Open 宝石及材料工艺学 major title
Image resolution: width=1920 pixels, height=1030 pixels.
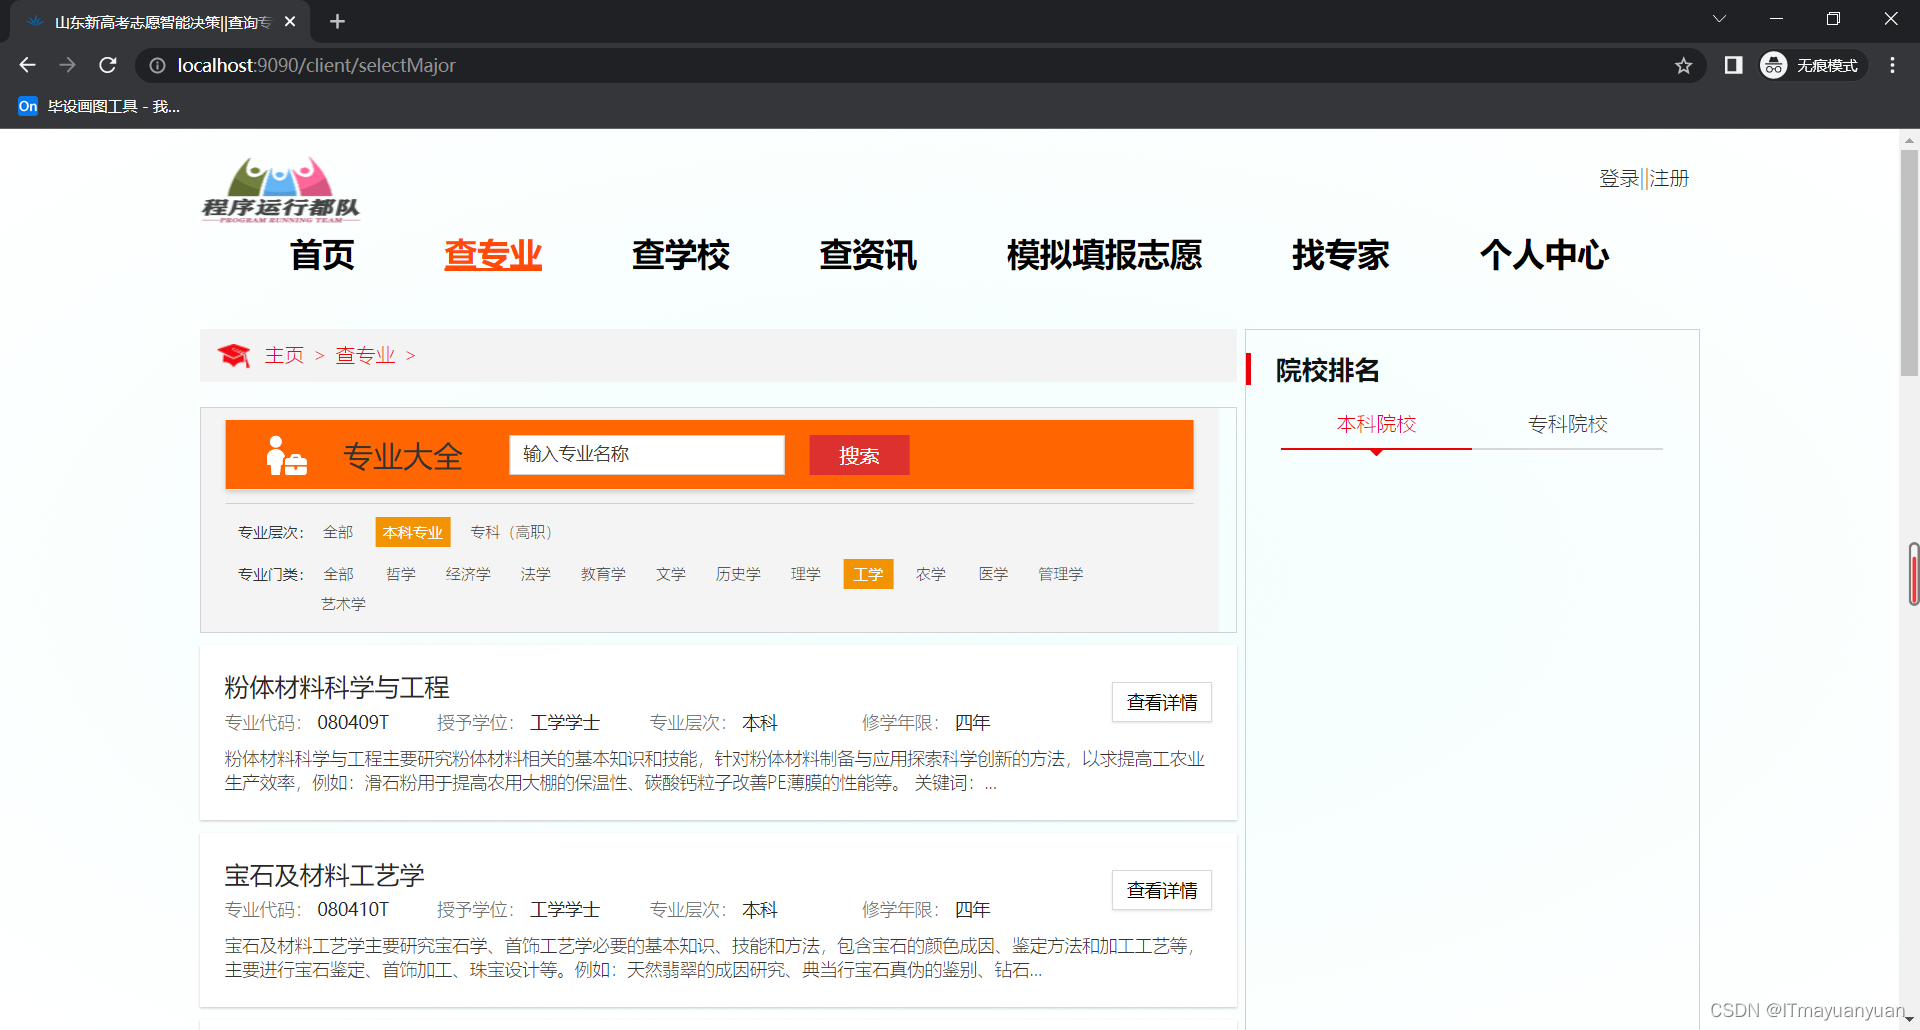point(324,876)
